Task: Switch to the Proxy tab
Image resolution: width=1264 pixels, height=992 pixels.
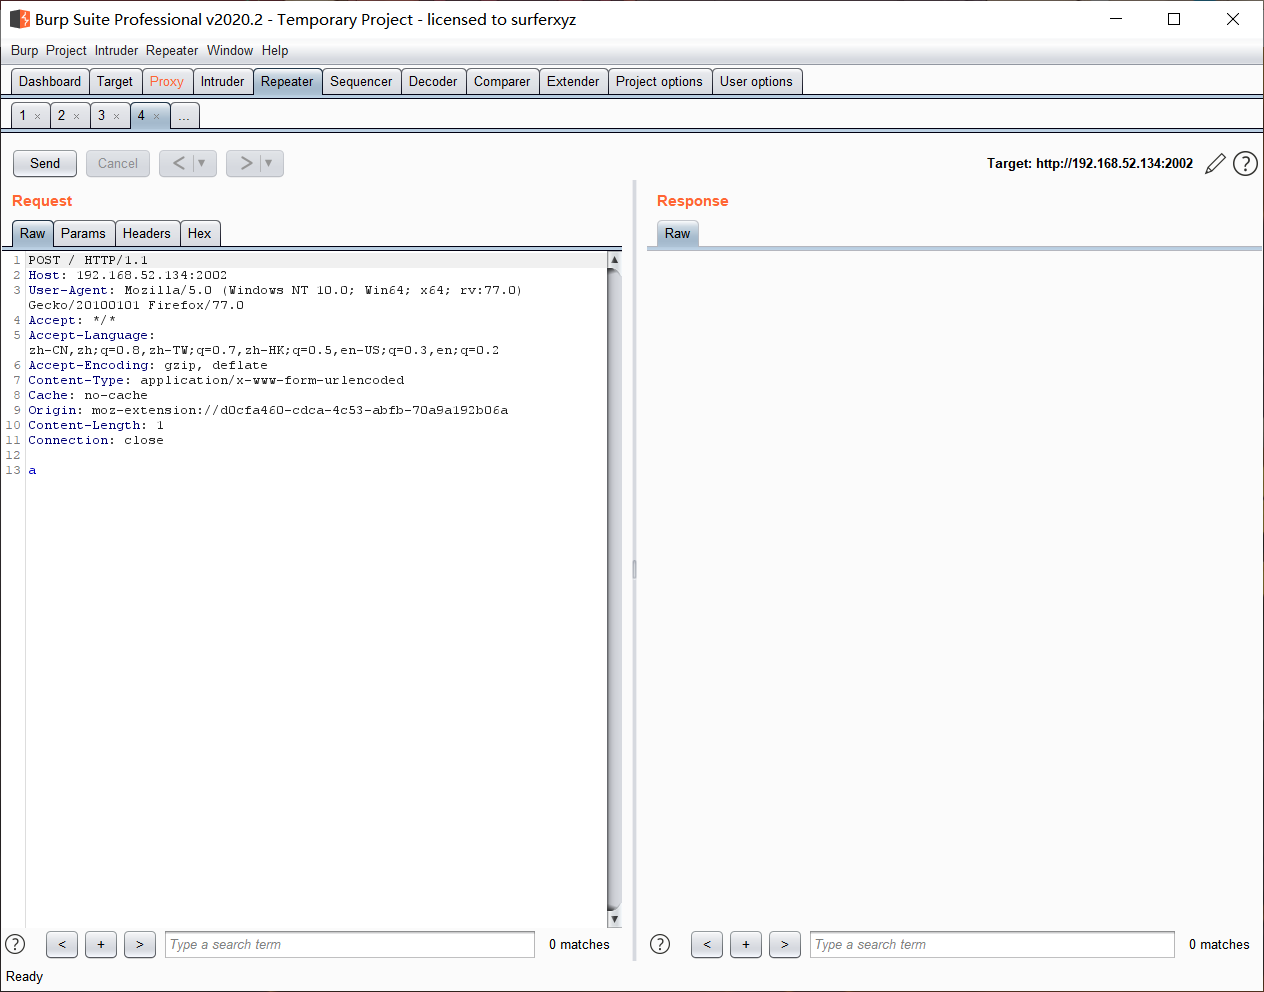Action: (167, 82)
